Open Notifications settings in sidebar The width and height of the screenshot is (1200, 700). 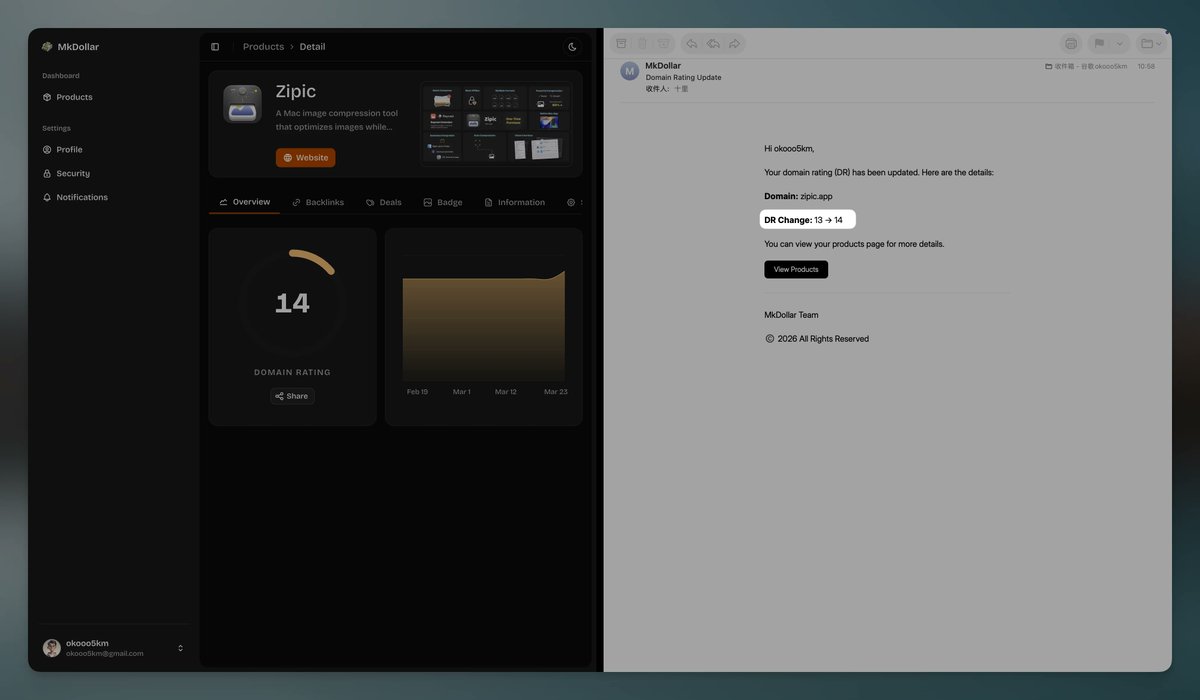pos(75,198)
